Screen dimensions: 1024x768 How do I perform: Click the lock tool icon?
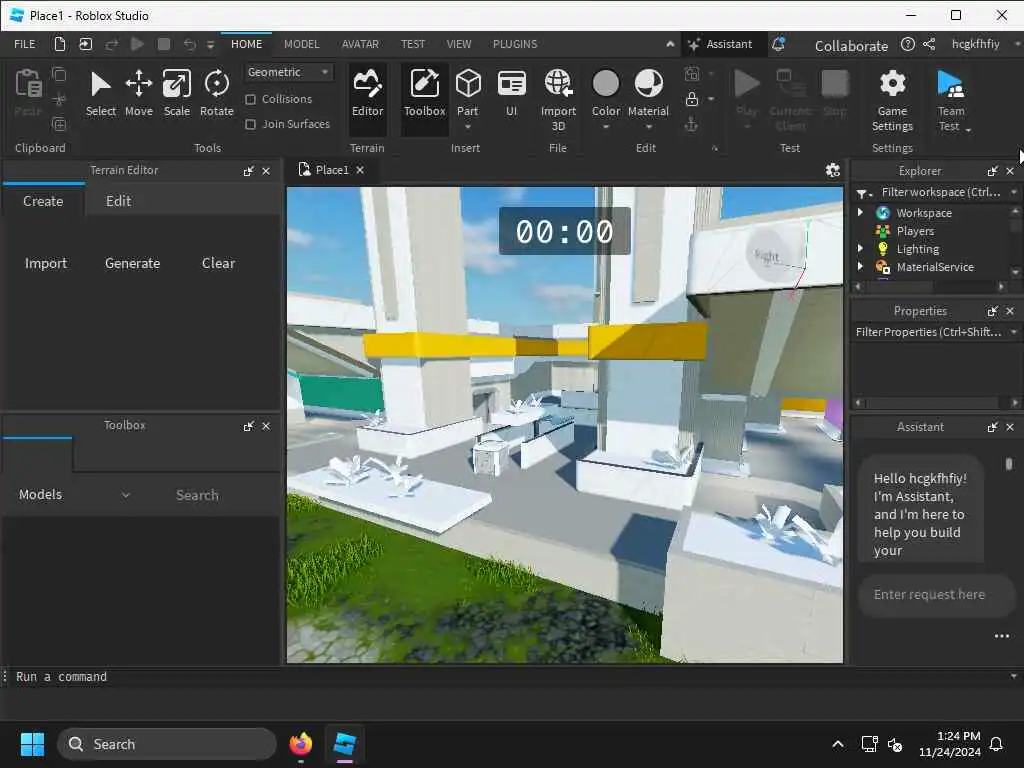click(x=692, y=99)
